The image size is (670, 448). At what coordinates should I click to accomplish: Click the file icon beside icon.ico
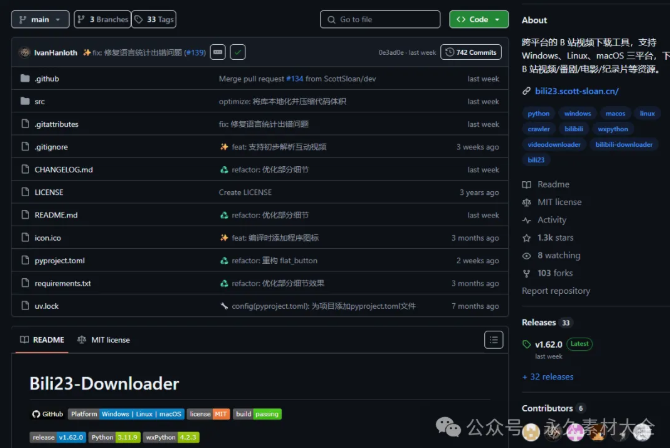[x=25, y=237]
